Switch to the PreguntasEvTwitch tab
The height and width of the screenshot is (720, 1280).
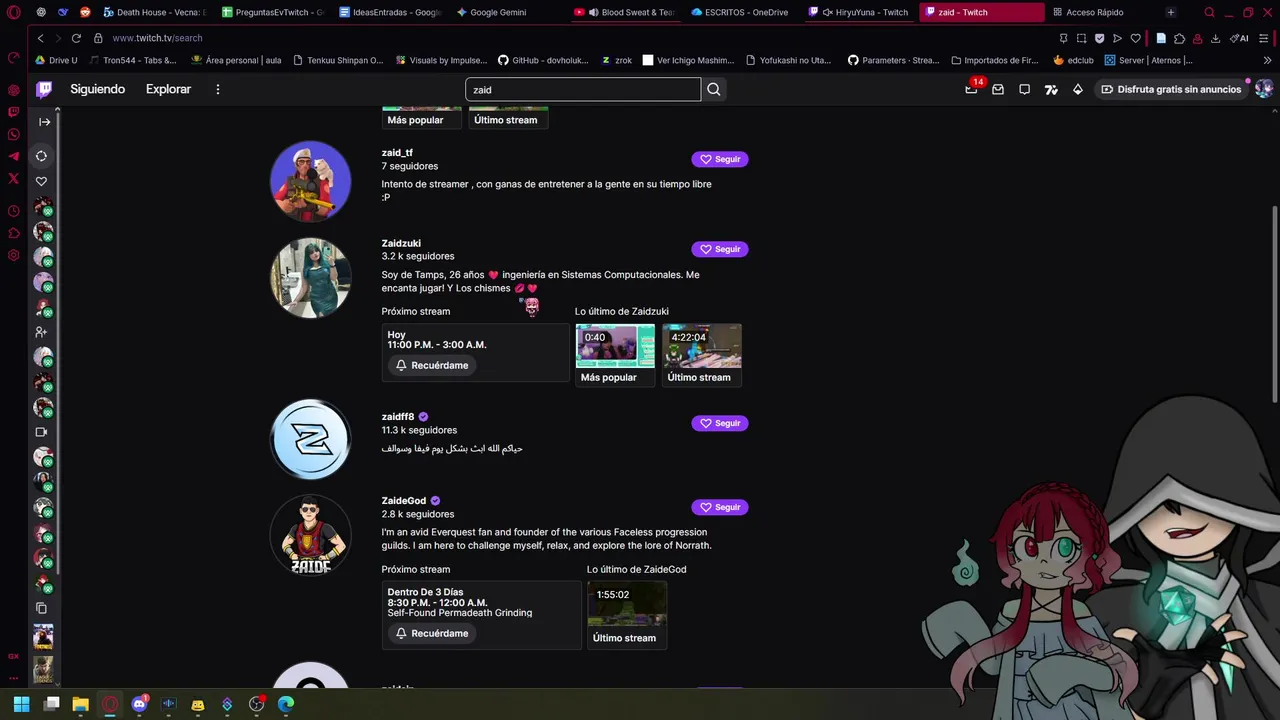[273, 12]
